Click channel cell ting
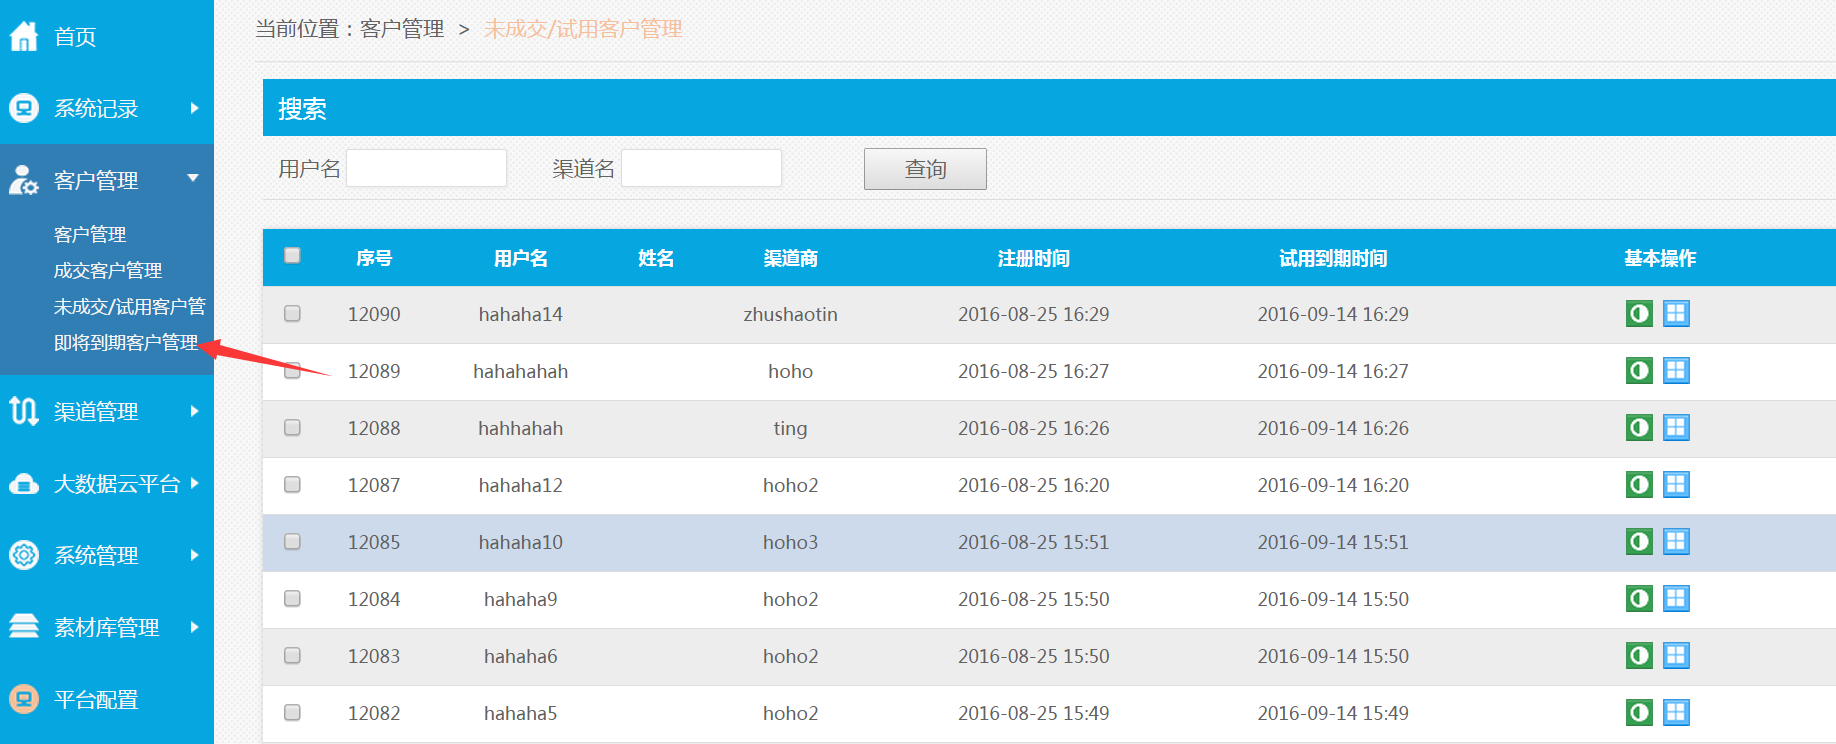This screenshot has width=1836, height=744. pyautogui.click(x=790, y=428)
